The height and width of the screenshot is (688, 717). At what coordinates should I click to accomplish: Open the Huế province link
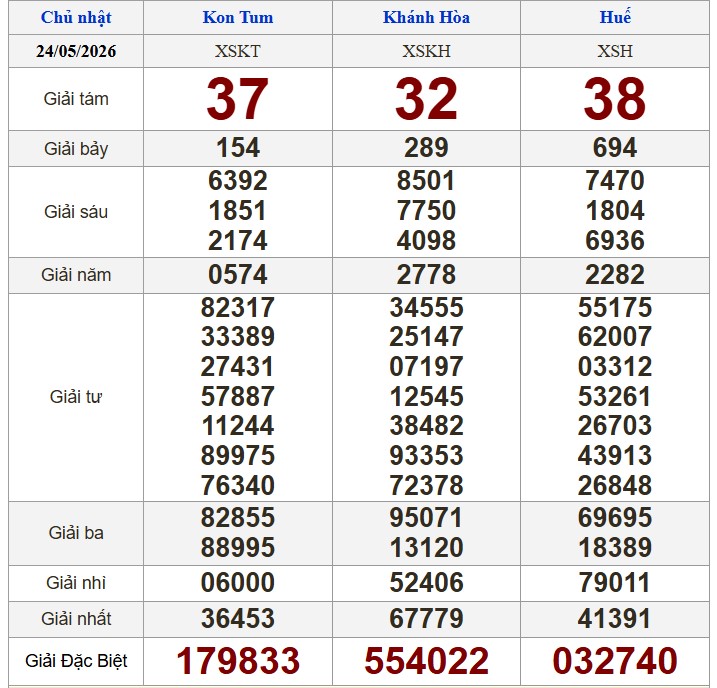click(x=615, y=17)
